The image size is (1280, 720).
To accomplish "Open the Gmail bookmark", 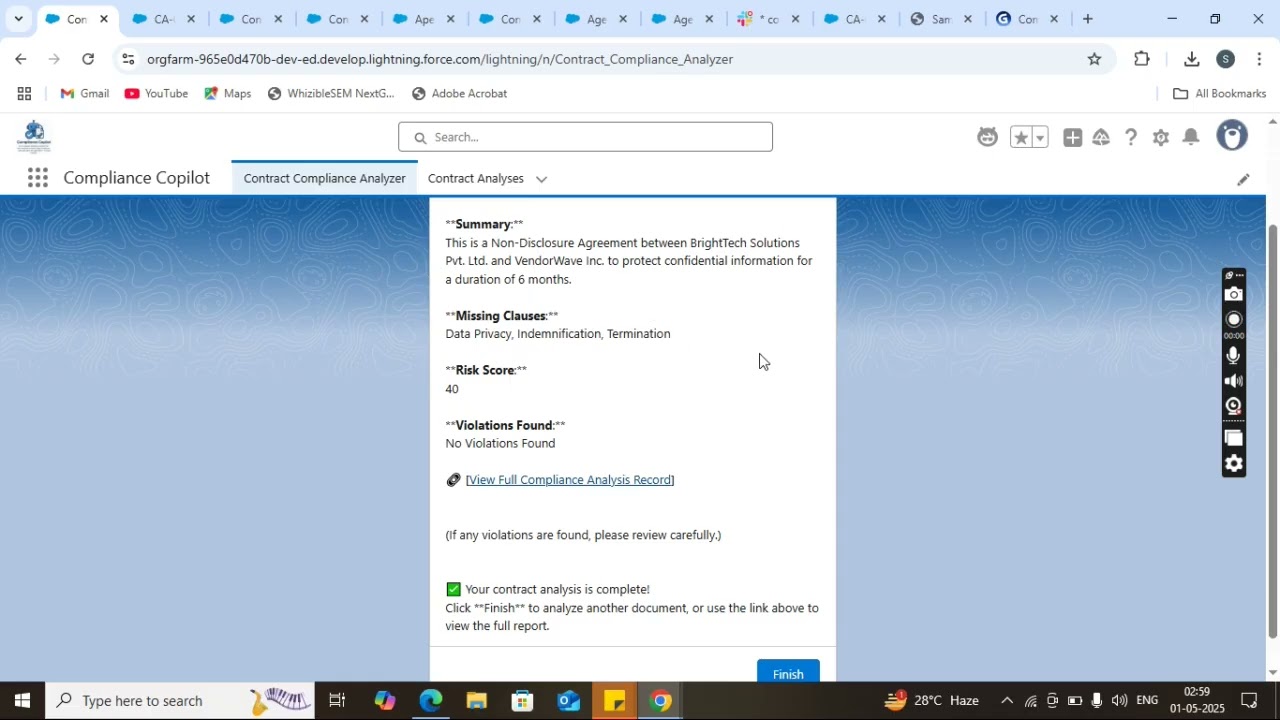I will click(x=85, y=94).
